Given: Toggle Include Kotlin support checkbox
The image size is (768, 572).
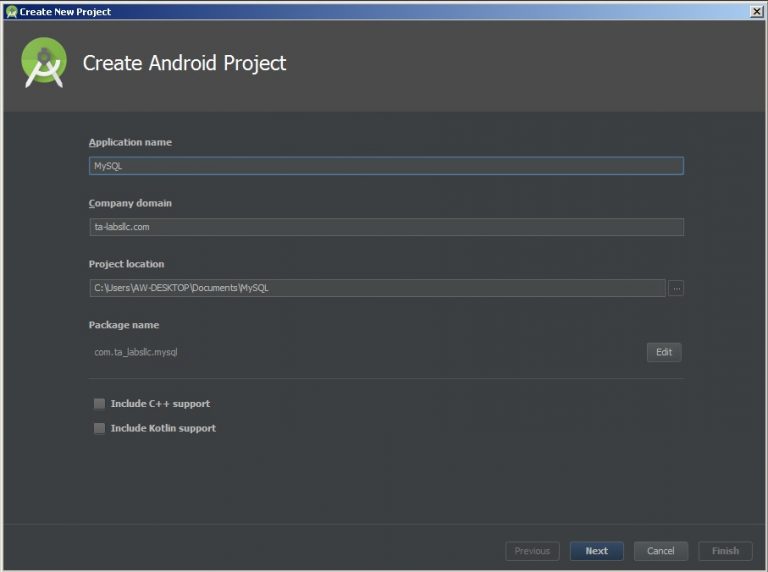Looking at the screenshot, I should (x=99, y=428).
